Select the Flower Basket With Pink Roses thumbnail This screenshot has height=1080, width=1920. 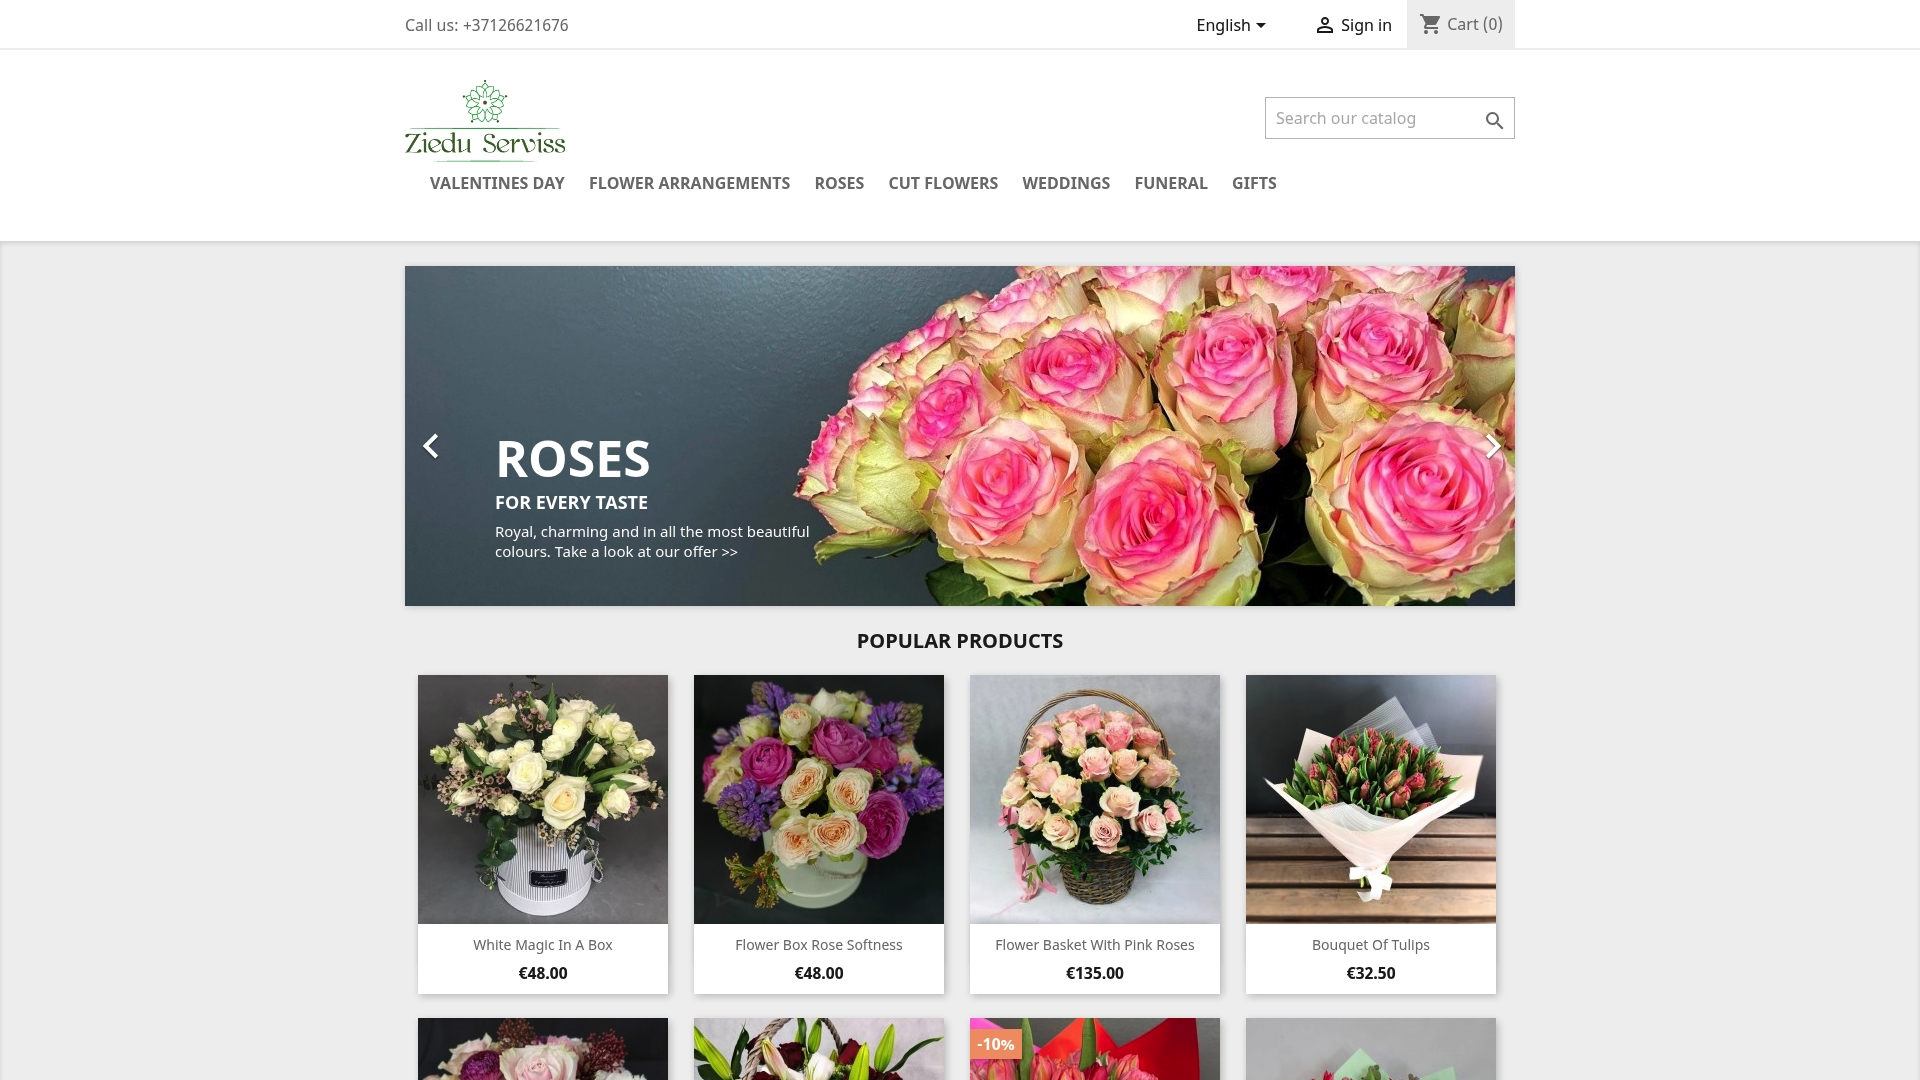pos(1095,799)
